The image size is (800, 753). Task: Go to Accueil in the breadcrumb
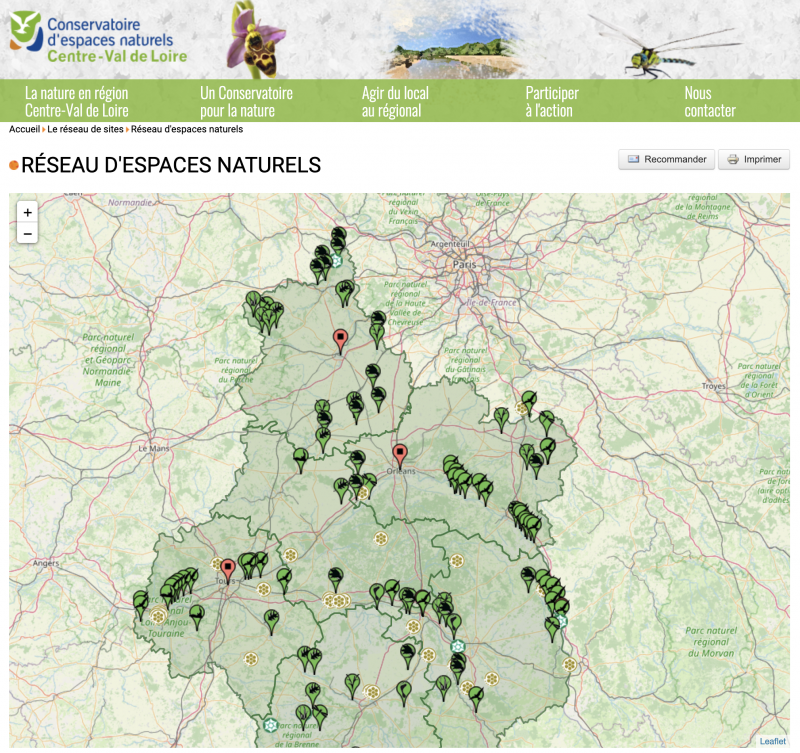(24, 129)
